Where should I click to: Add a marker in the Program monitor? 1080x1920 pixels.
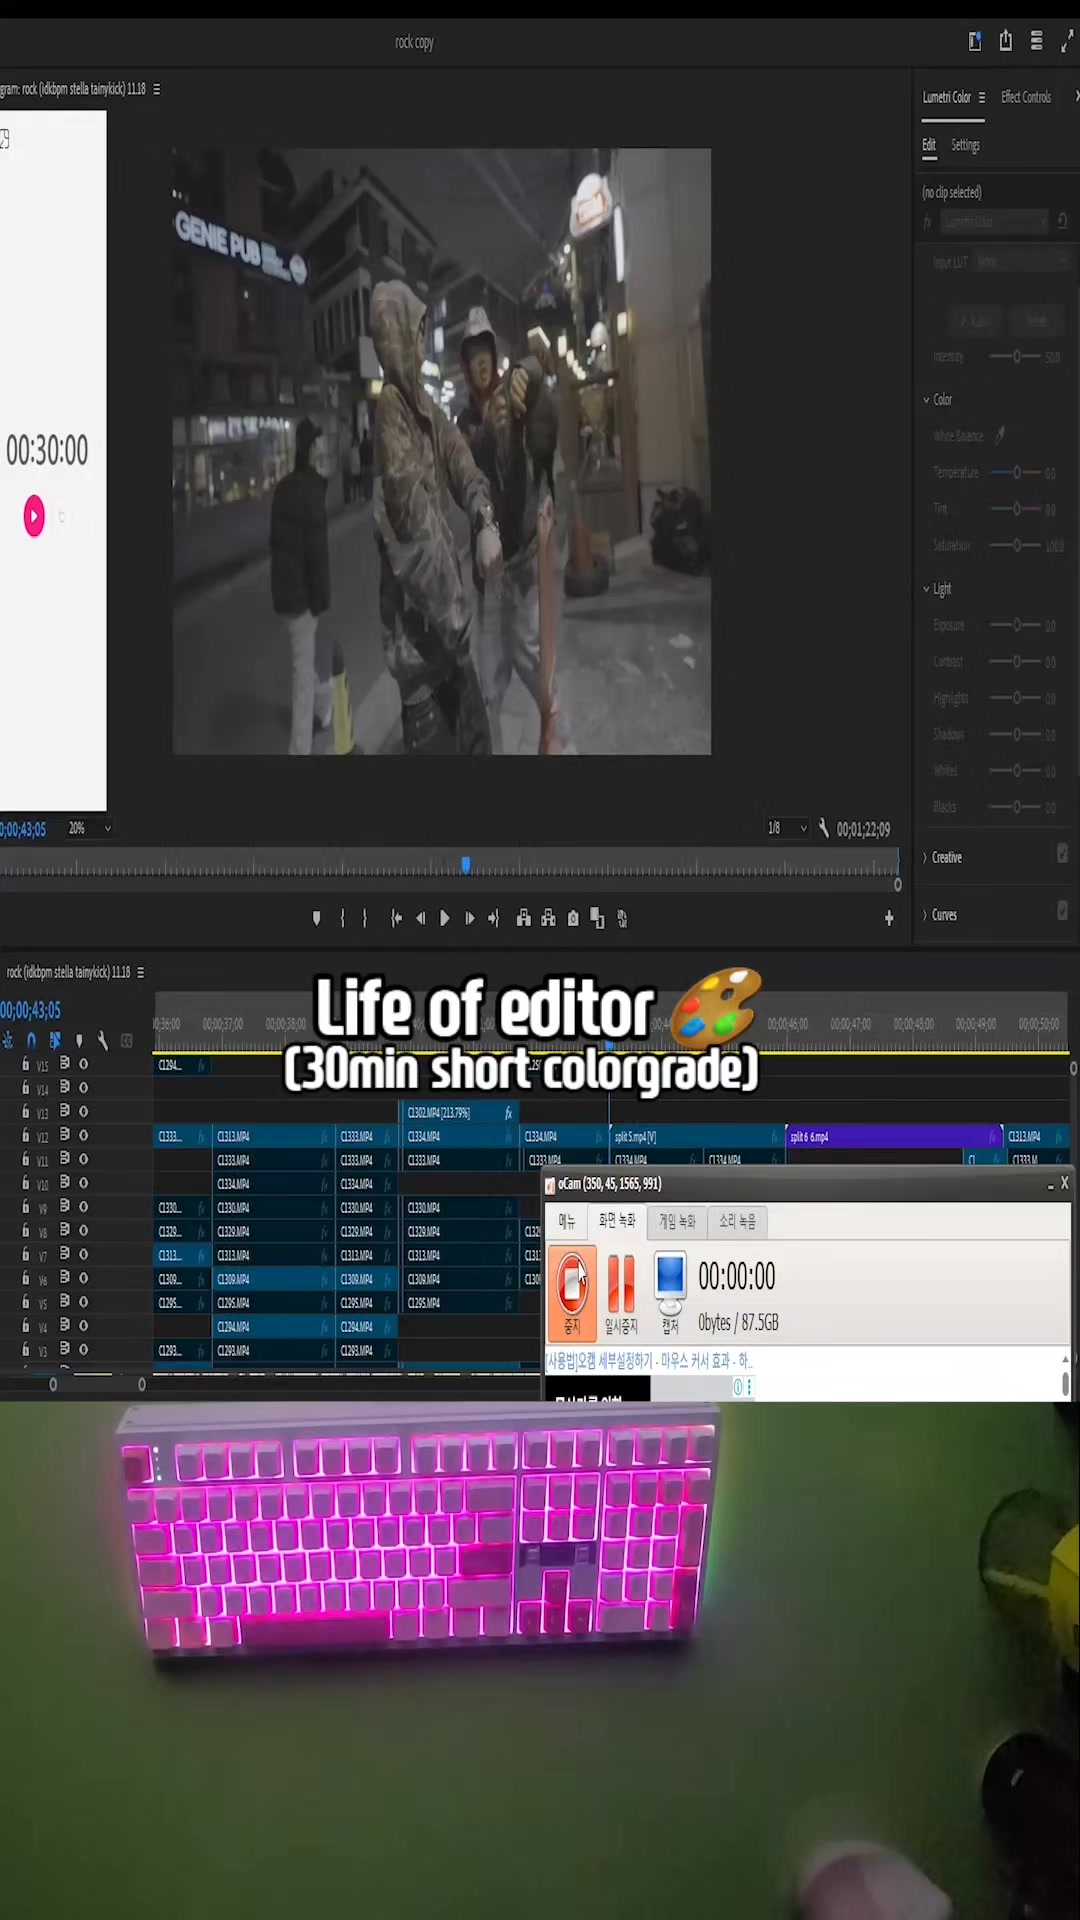[x=317, y=918]
